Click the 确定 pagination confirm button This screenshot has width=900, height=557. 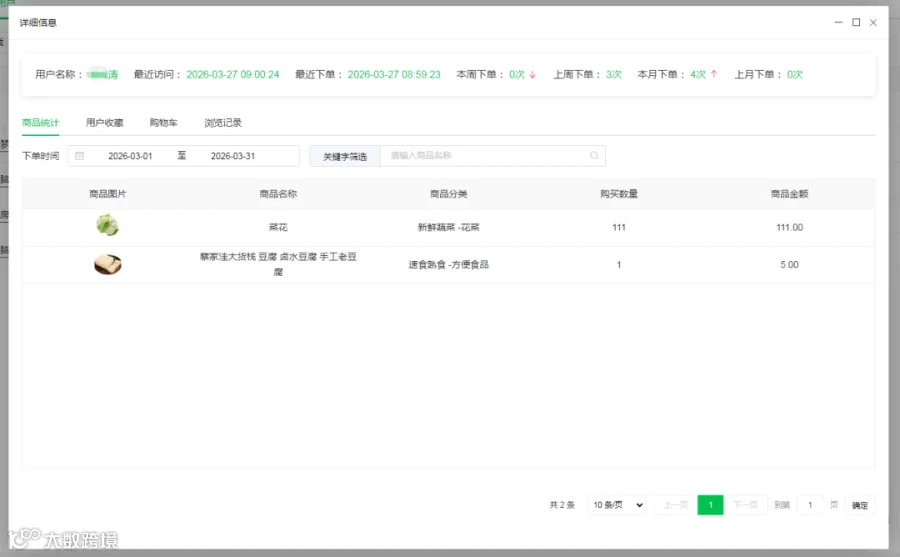click(859, 505)
